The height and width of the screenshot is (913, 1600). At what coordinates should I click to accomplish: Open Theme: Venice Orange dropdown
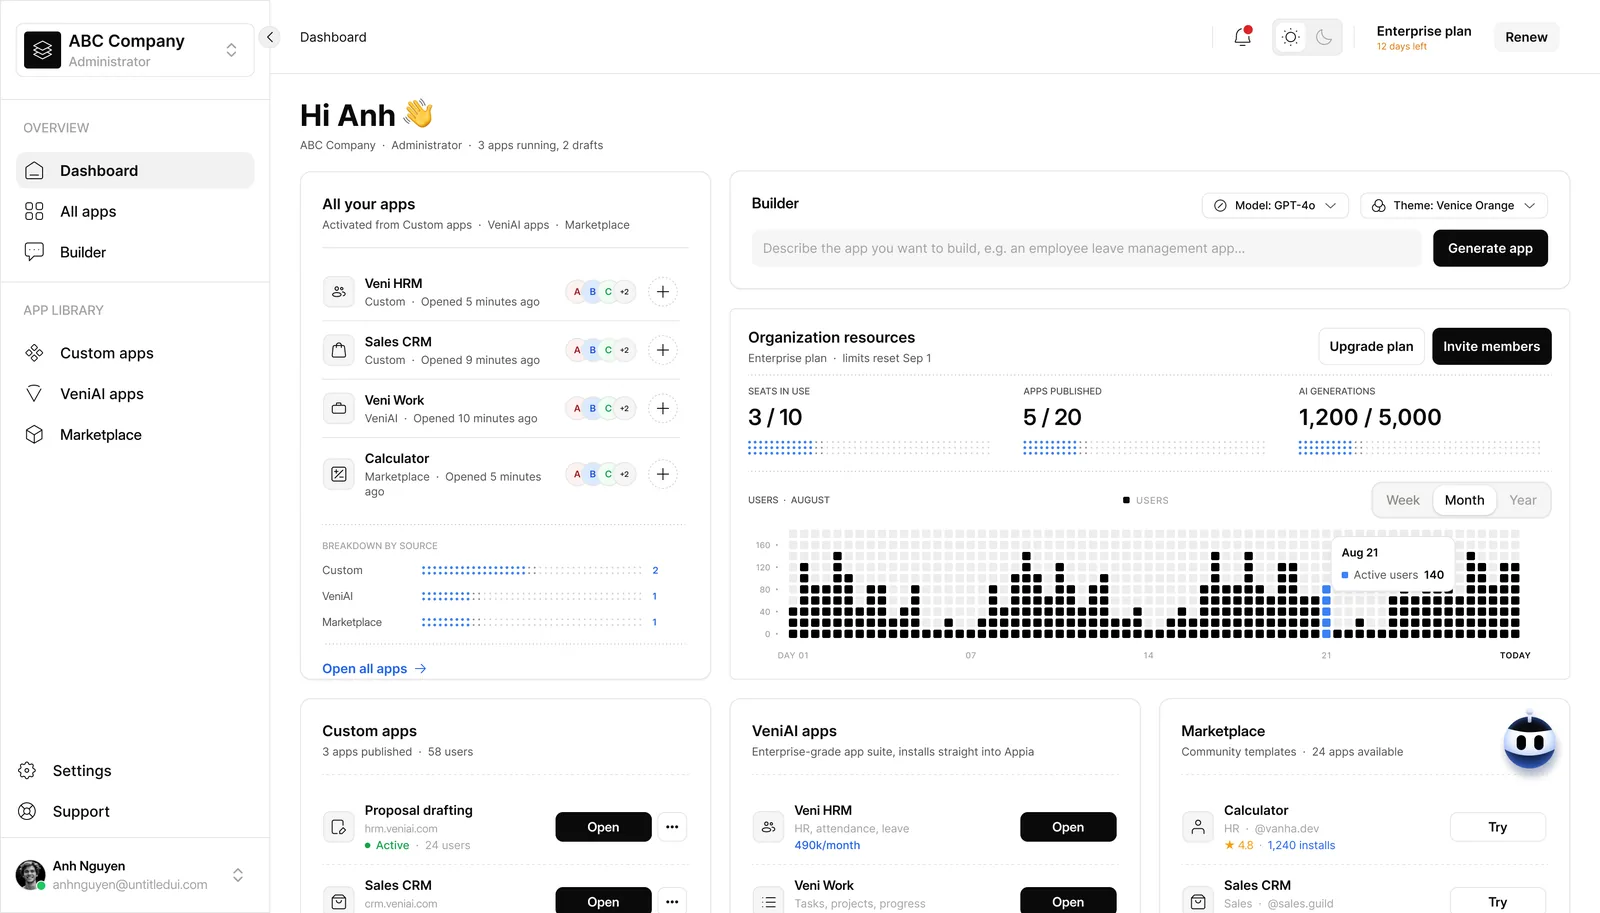coord(1454,206)
